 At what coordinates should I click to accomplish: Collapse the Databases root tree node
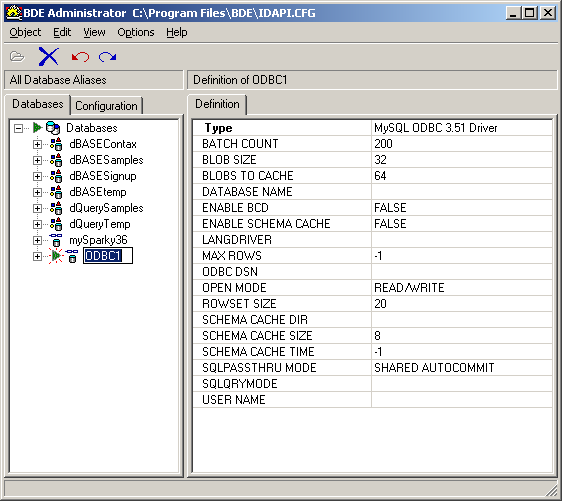18,128
